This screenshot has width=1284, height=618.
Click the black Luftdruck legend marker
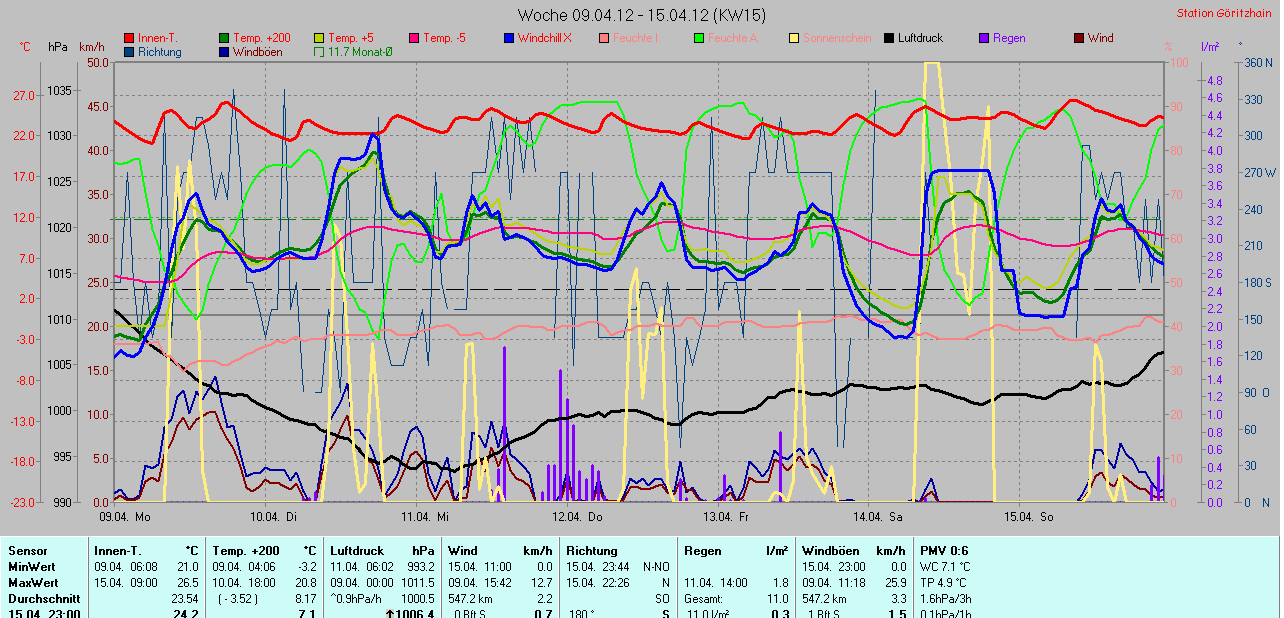pos(889,38)
